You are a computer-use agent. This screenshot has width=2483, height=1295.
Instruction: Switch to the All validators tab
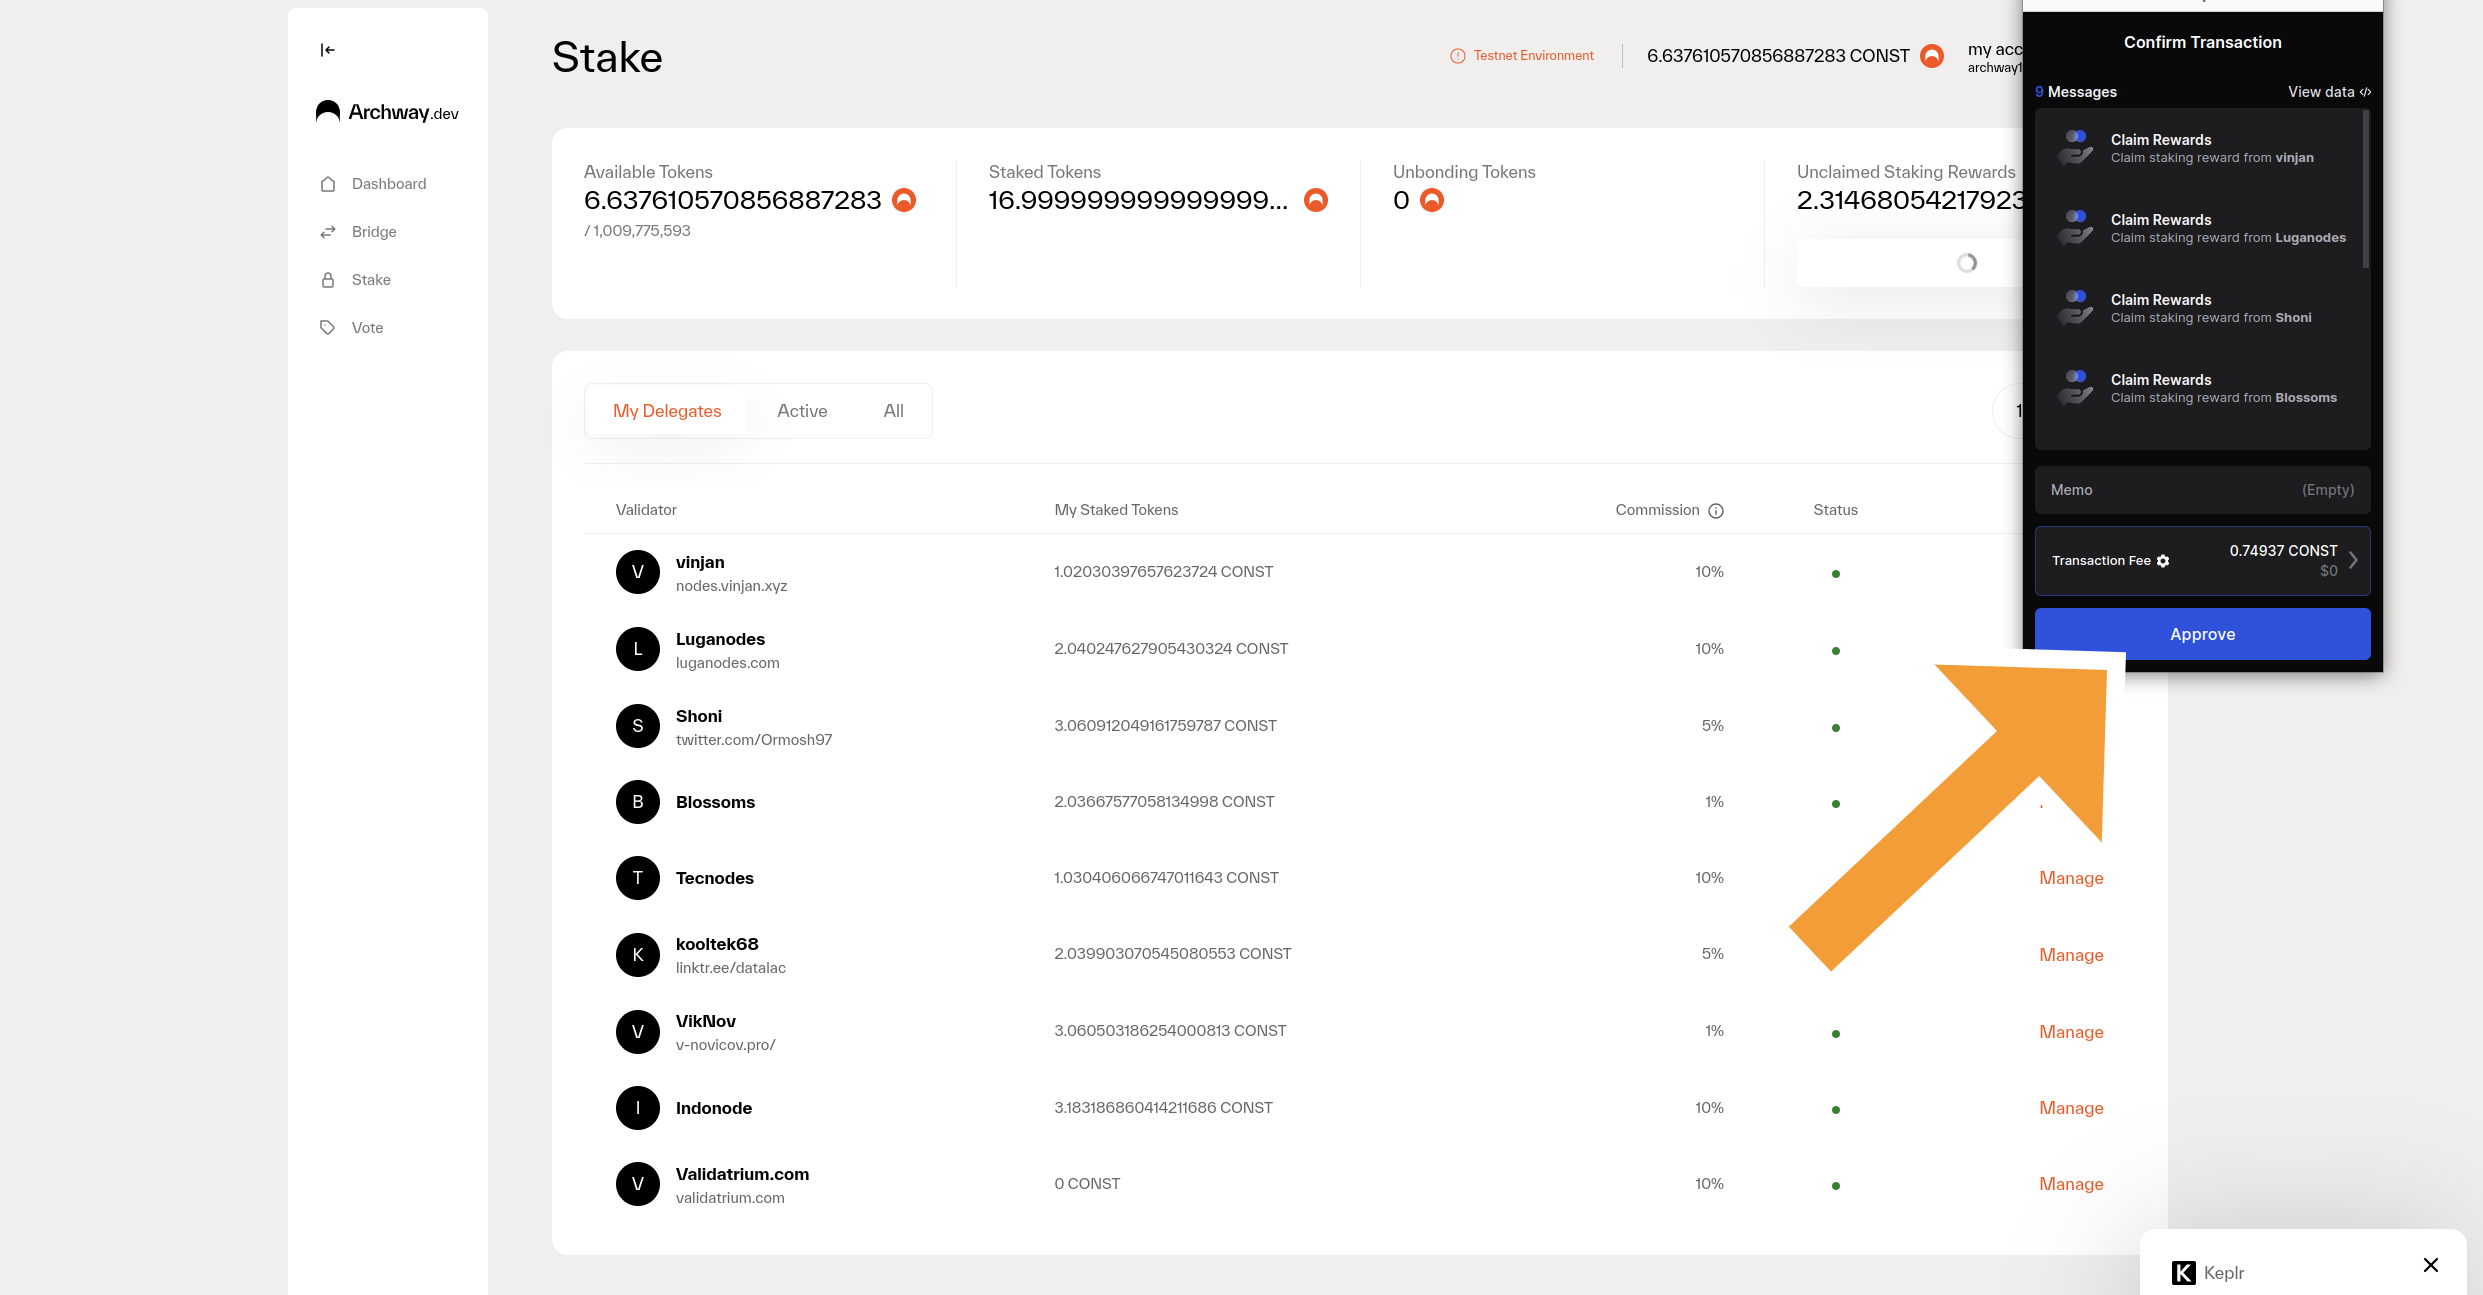(x=893, y=411)
